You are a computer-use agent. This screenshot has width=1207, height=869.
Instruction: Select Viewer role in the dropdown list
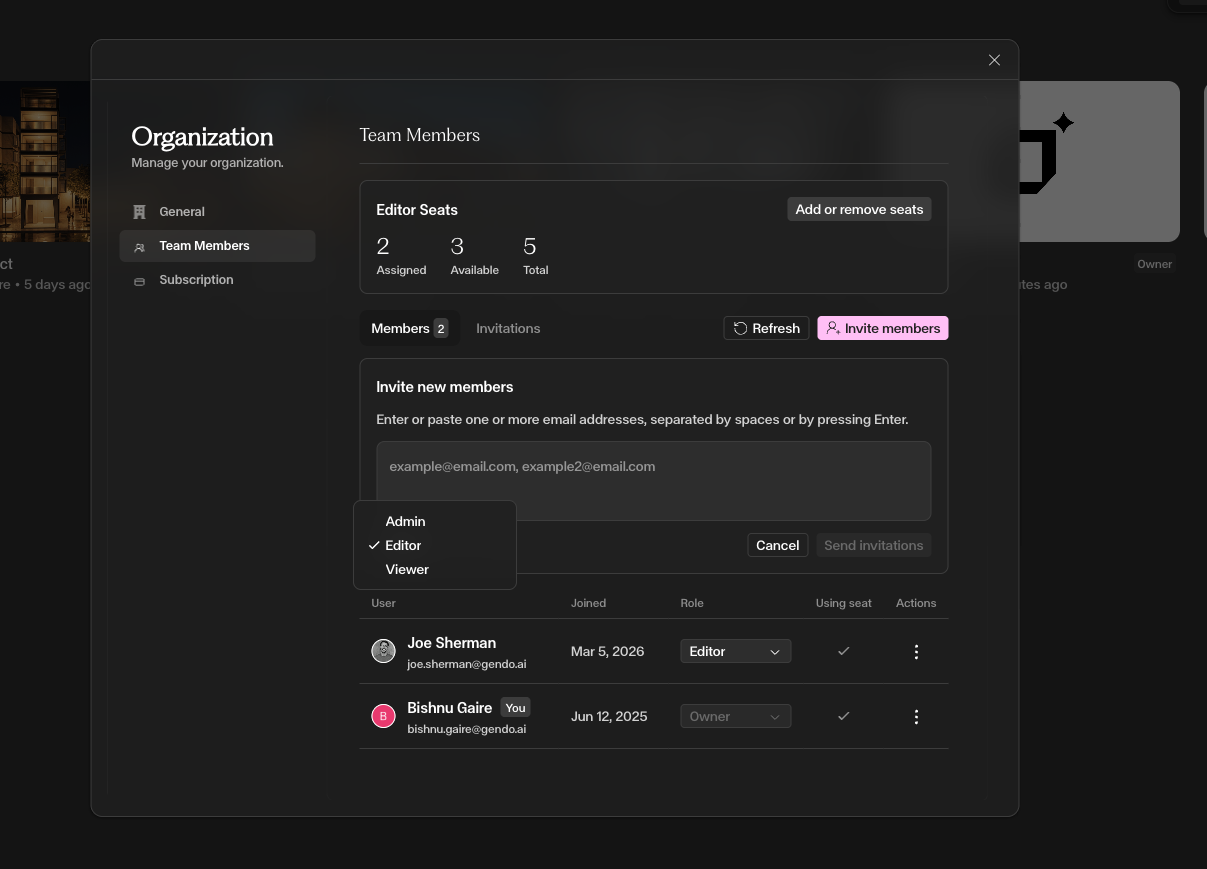407,570
